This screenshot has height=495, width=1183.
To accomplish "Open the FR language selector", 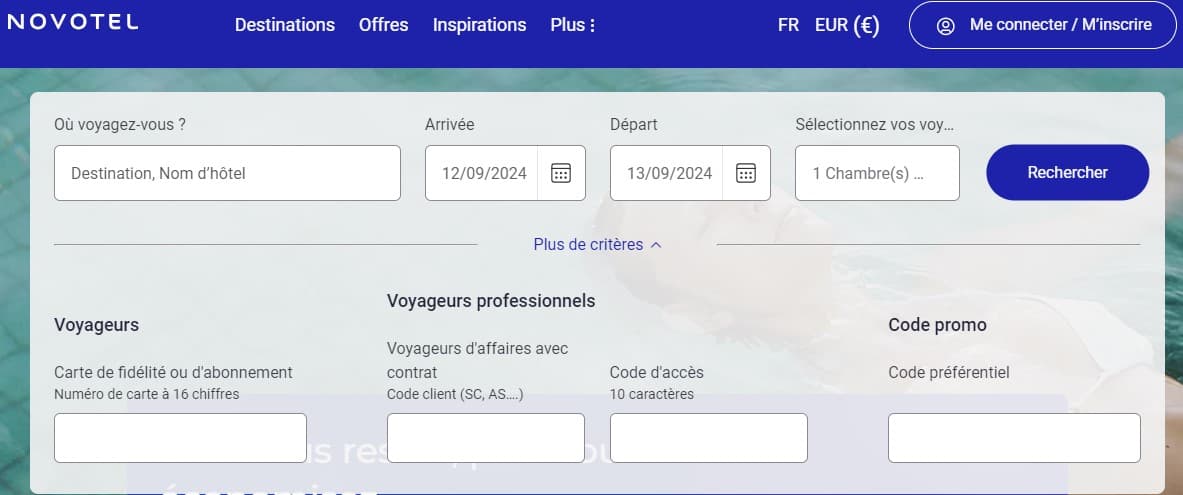I will coord(788,25).
